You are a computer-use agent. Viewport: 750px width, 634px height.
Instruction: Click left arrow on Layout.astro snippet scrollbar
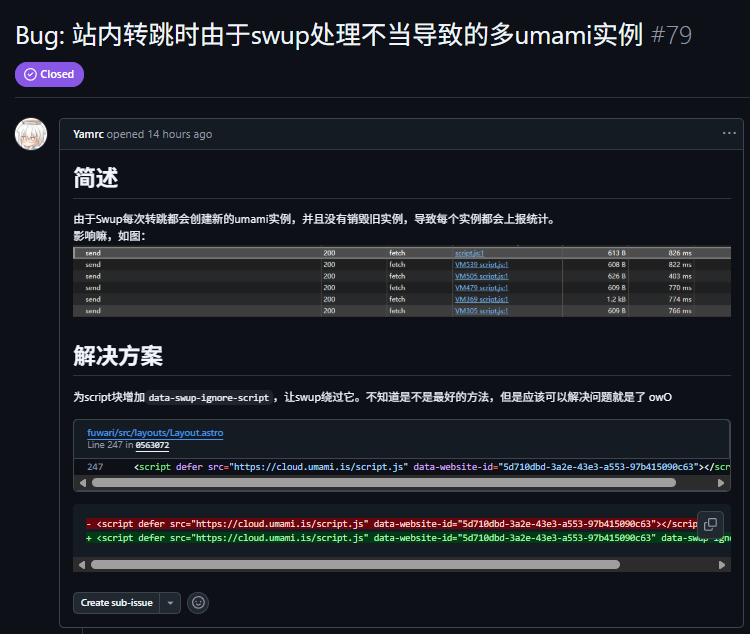(81, 482)
